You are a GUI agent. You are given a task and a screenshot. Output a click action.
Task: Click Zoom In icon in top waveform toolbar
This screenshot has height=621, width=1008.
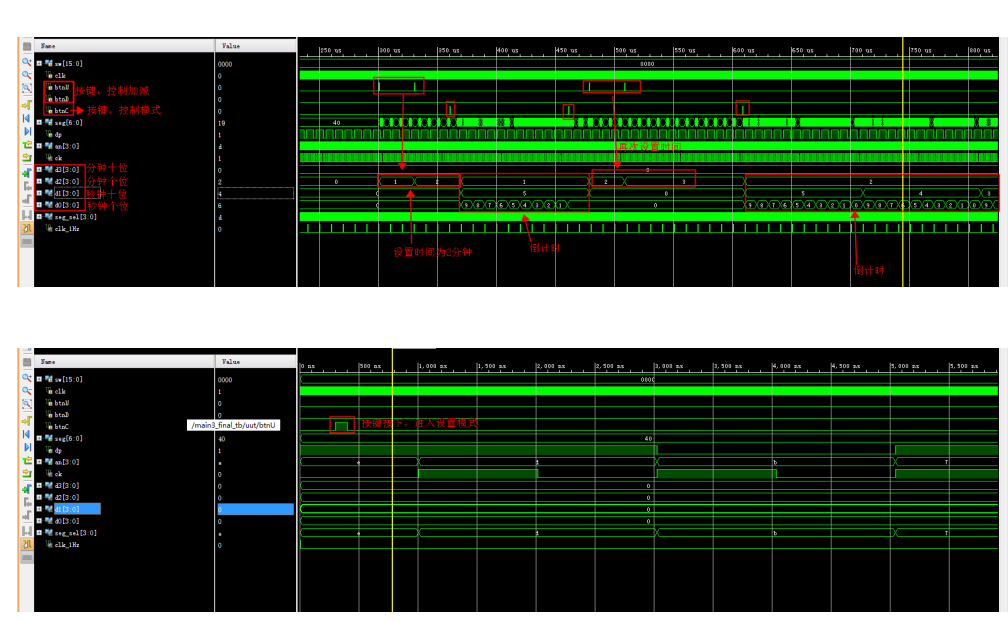pos(27,61)
